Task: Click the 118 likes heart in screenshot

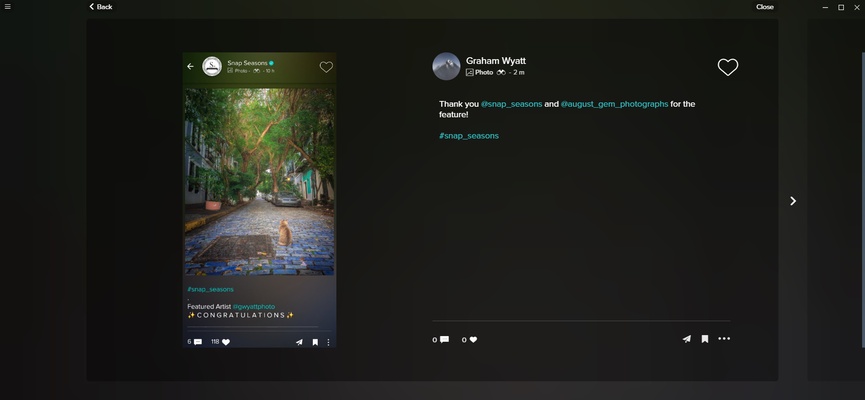Action: pos(226,342)
